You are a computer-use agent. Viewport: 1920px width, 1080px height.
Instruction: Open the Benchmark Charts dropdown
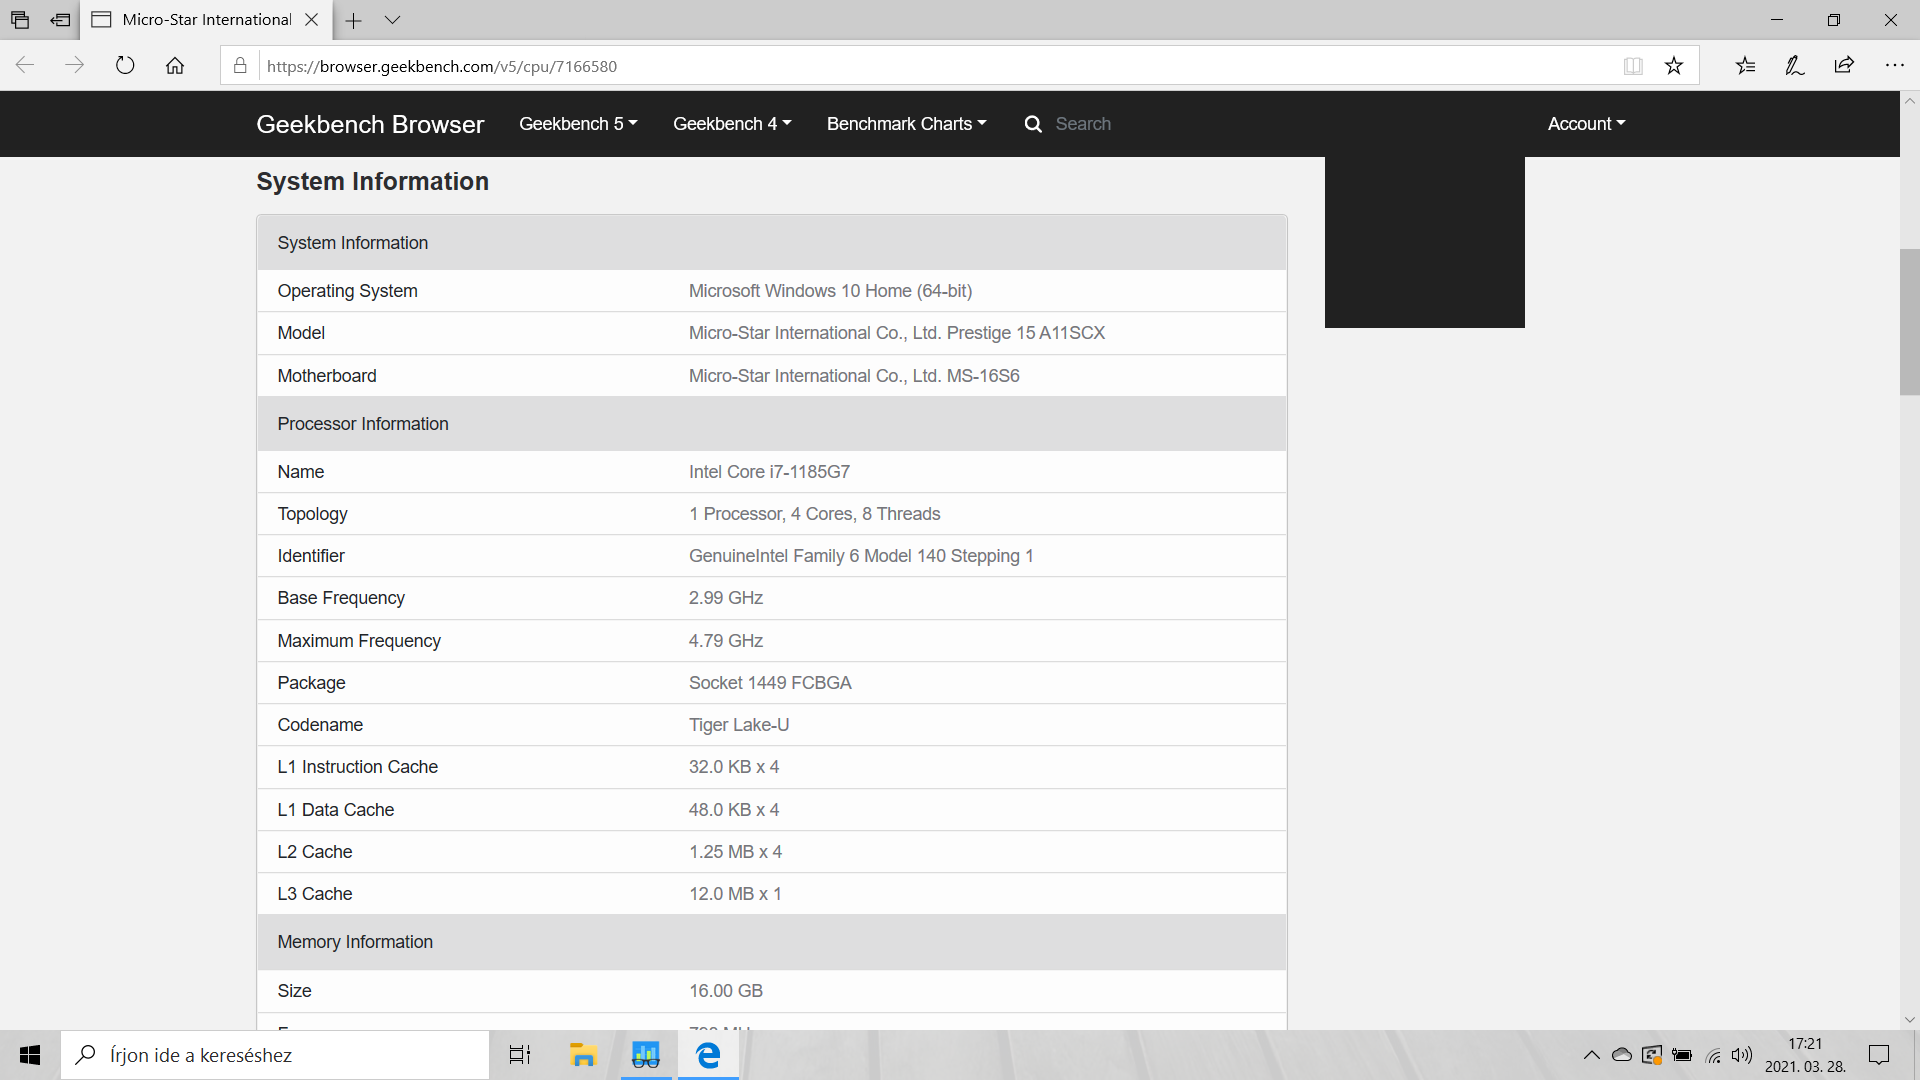pos(906,124)
